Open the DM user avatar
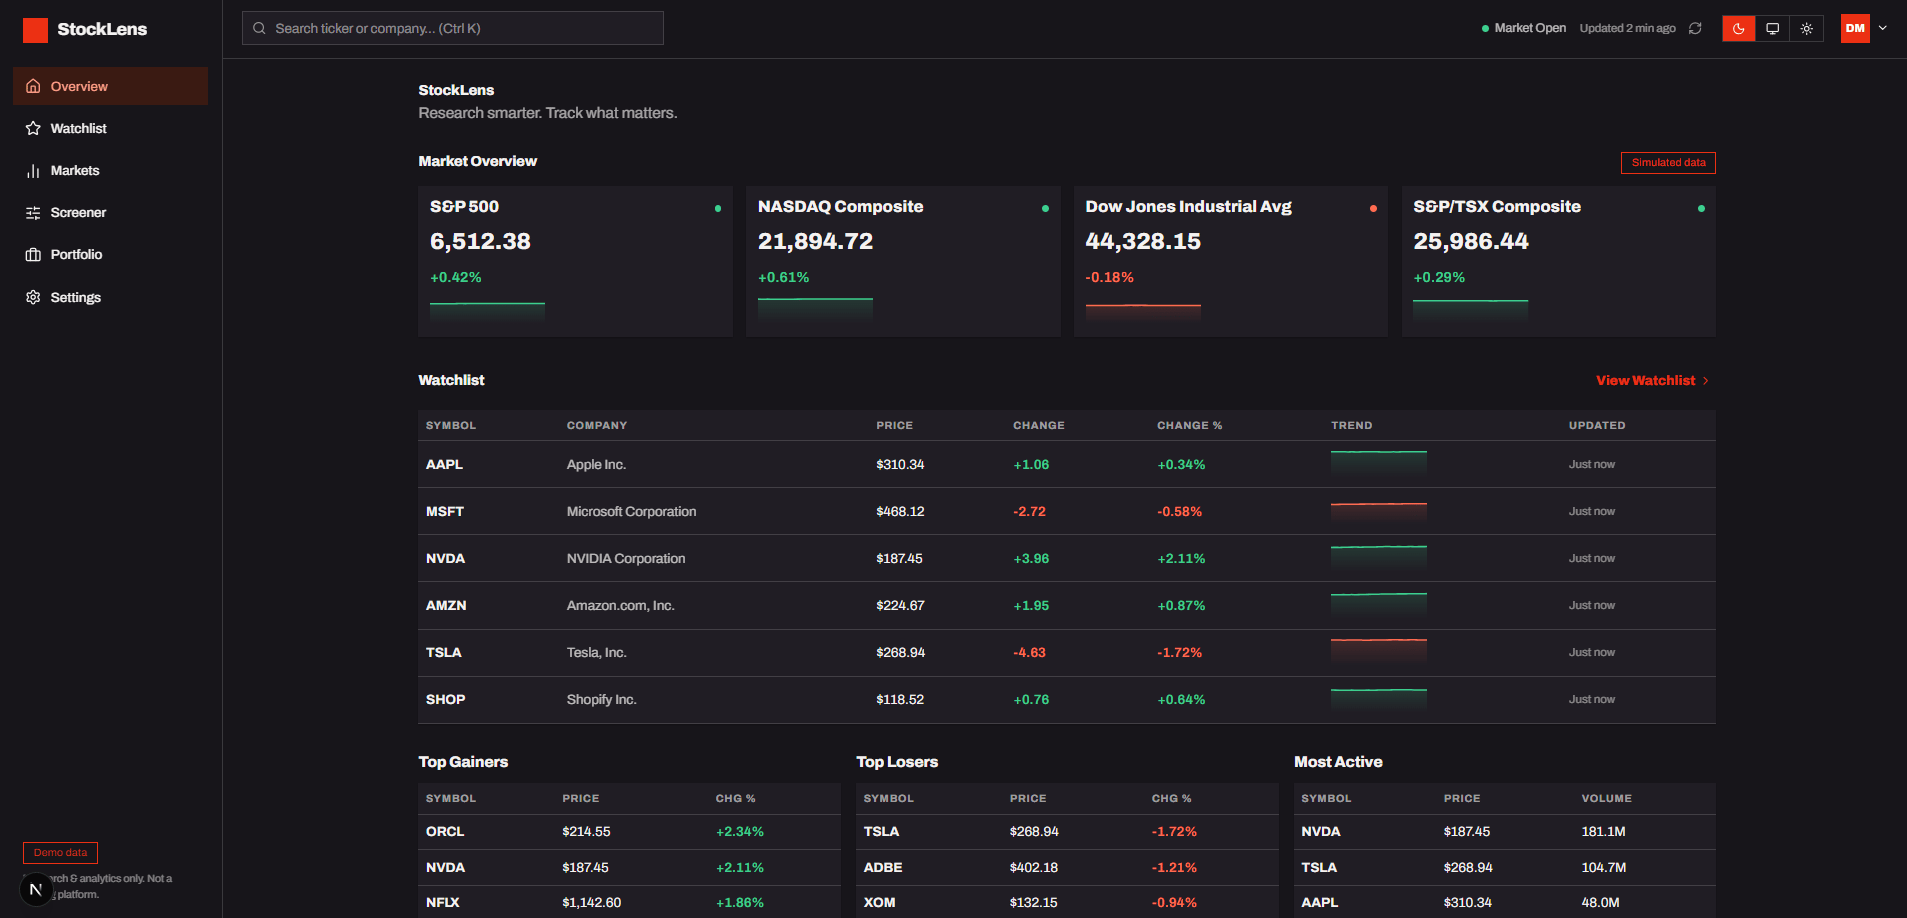 1855,28
